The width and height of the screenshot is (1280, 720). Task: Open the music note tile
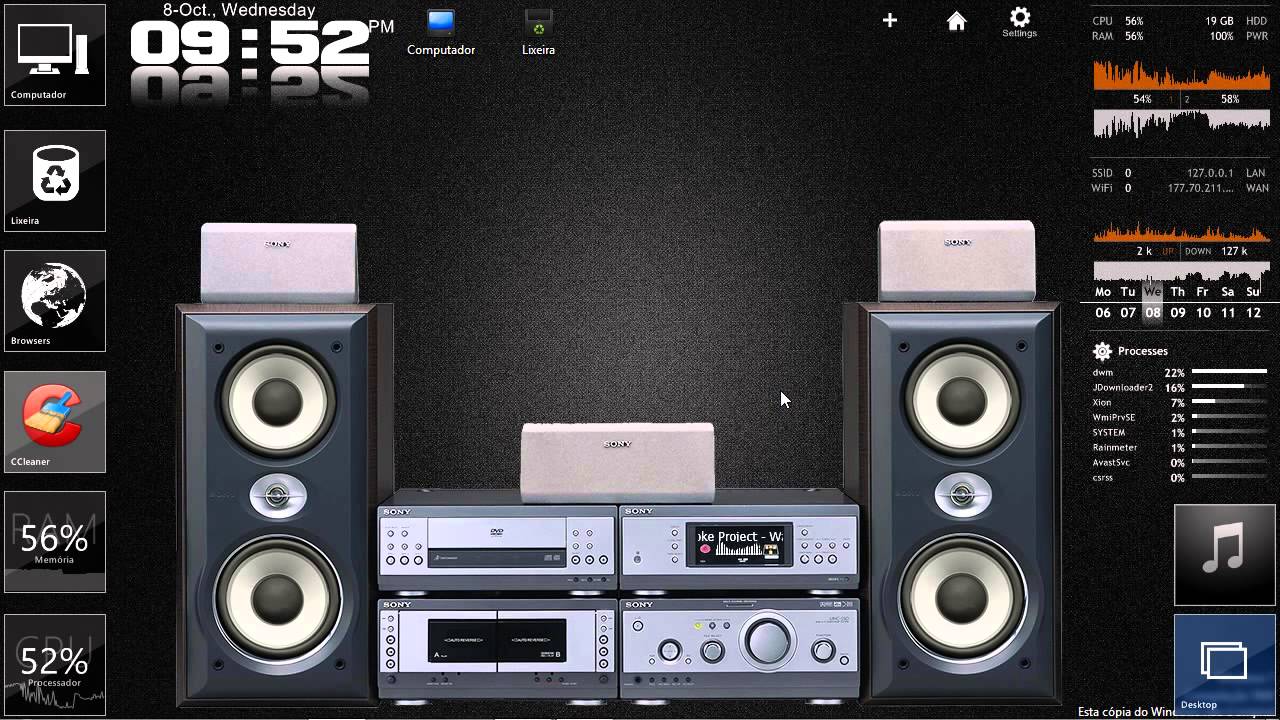click(x=1224, y=555)
